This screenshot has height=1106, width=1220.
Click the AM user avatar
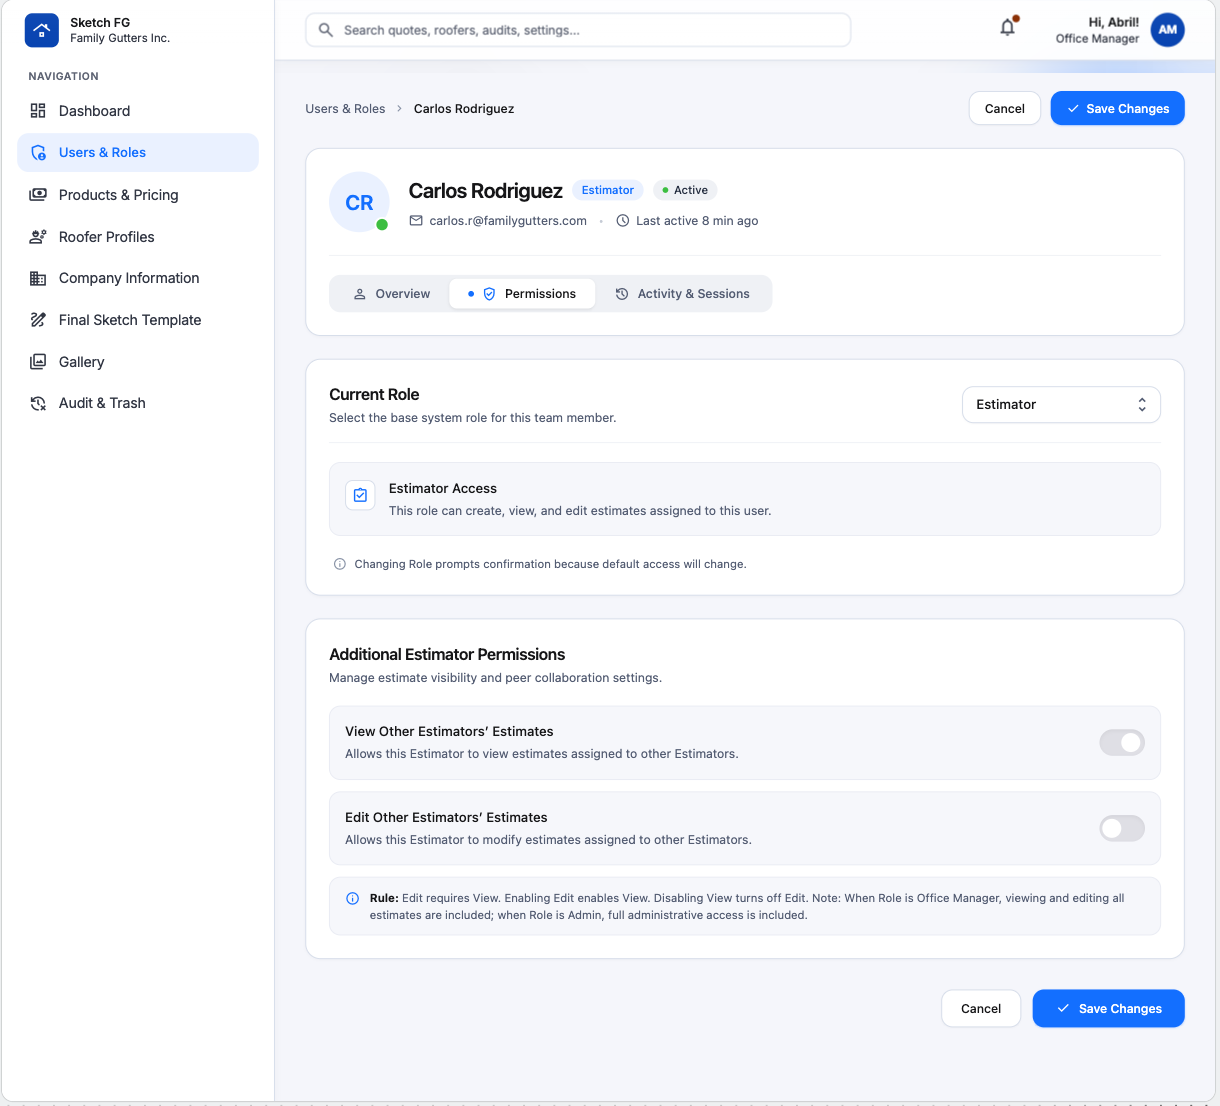pyautogui.click(x=1167, y=30)
